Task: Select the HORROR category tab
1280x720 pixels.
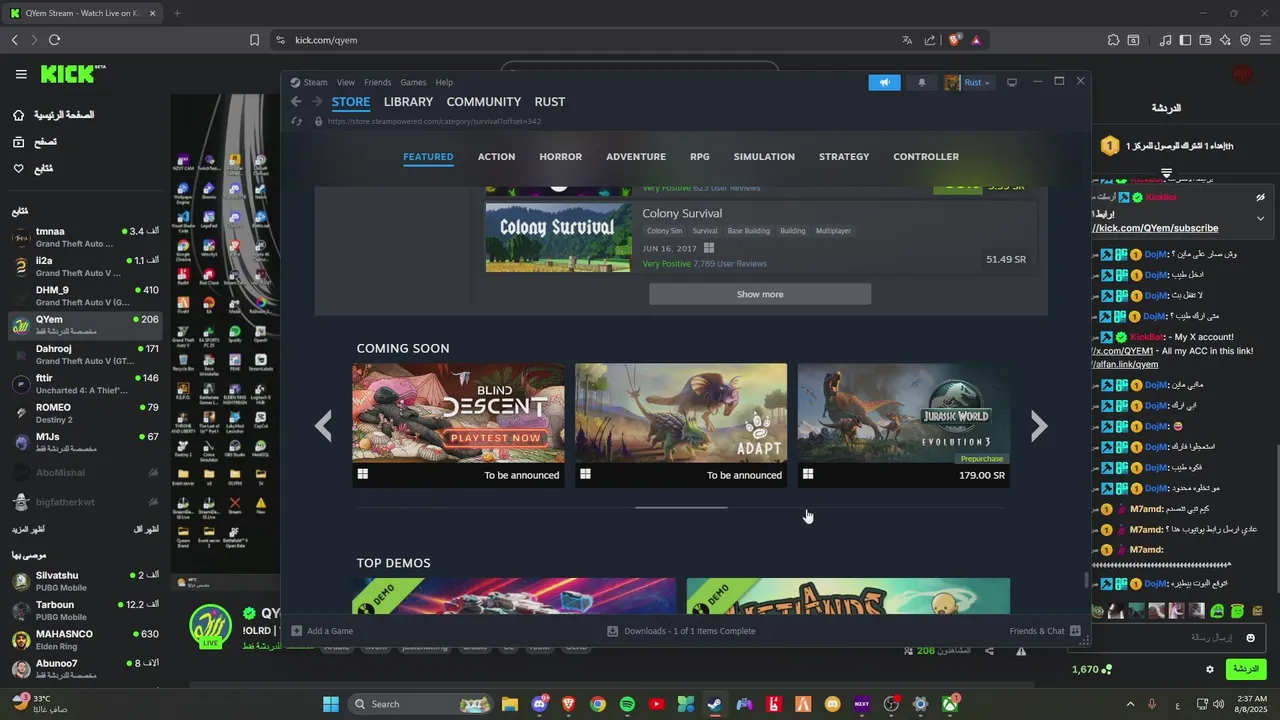Action: point(560,157)
